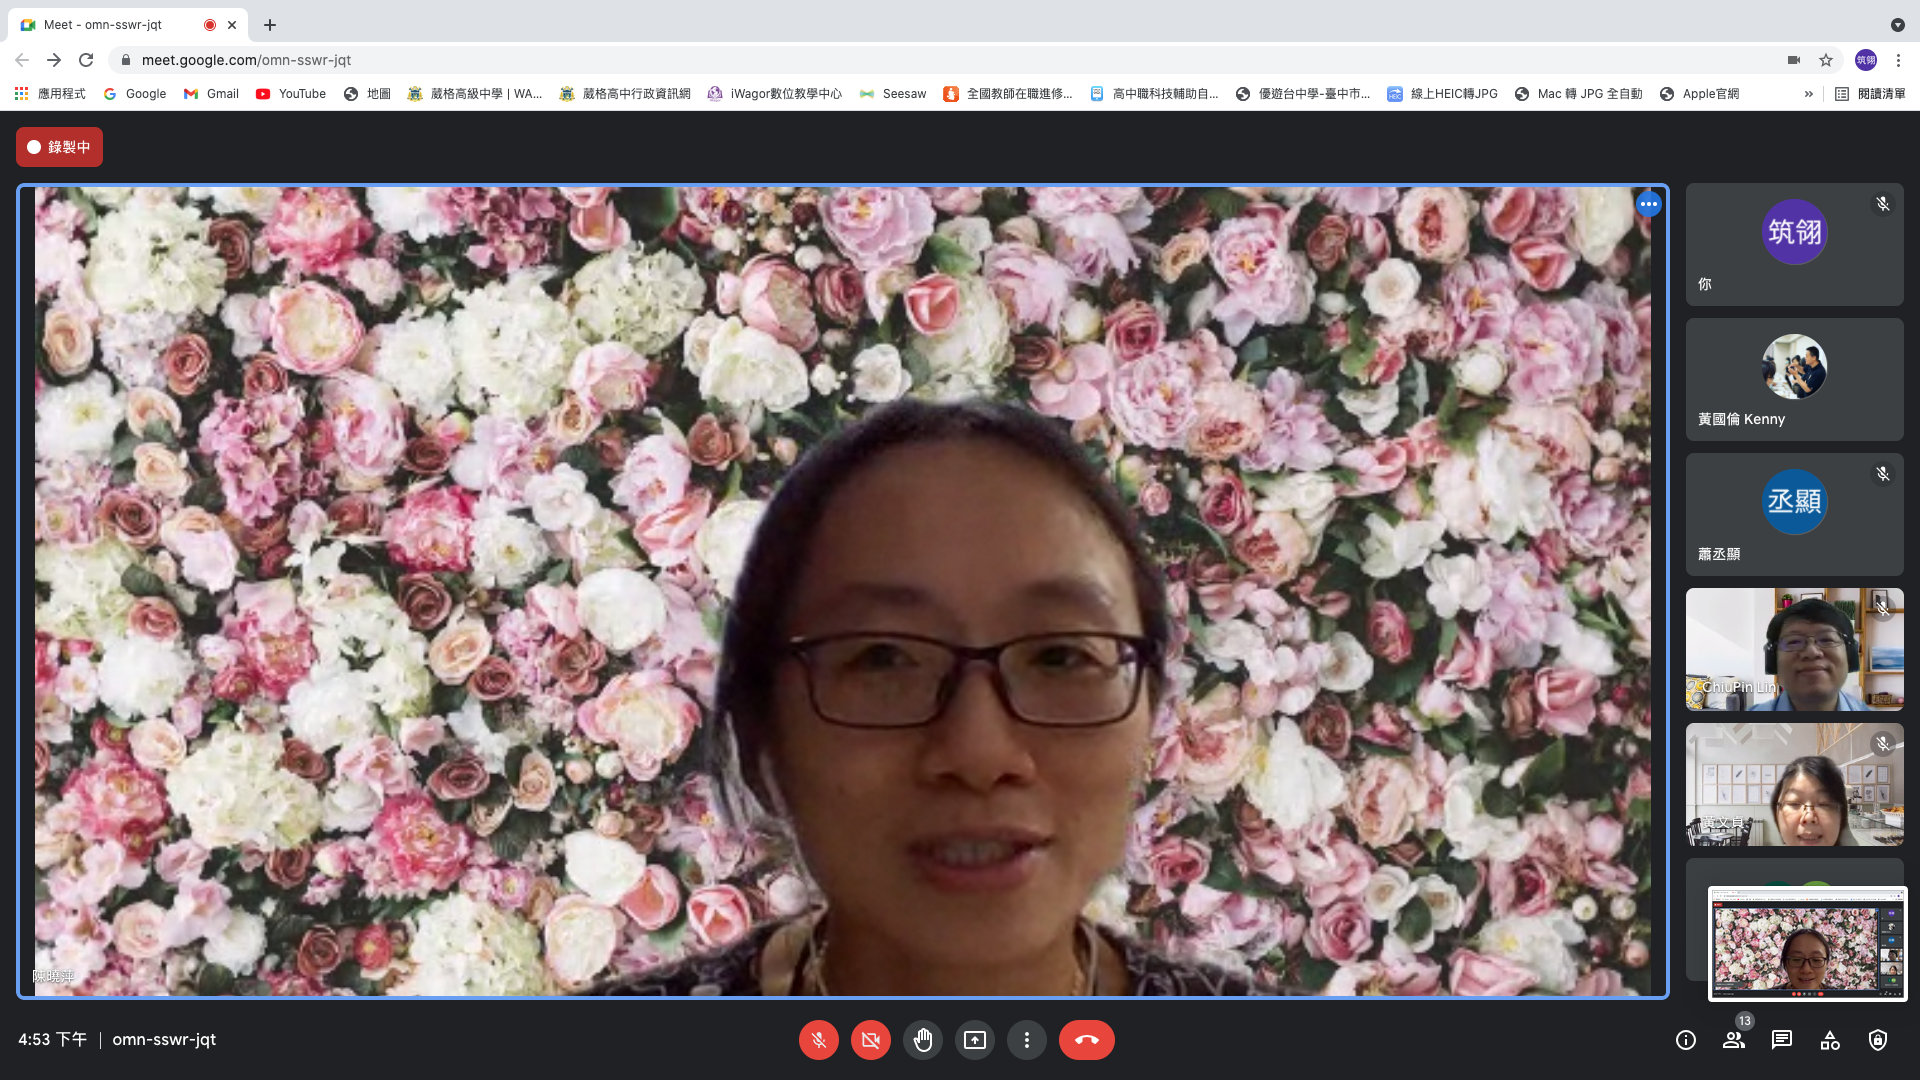
Task: Toggle microphone mute button
Action: 818,1040
